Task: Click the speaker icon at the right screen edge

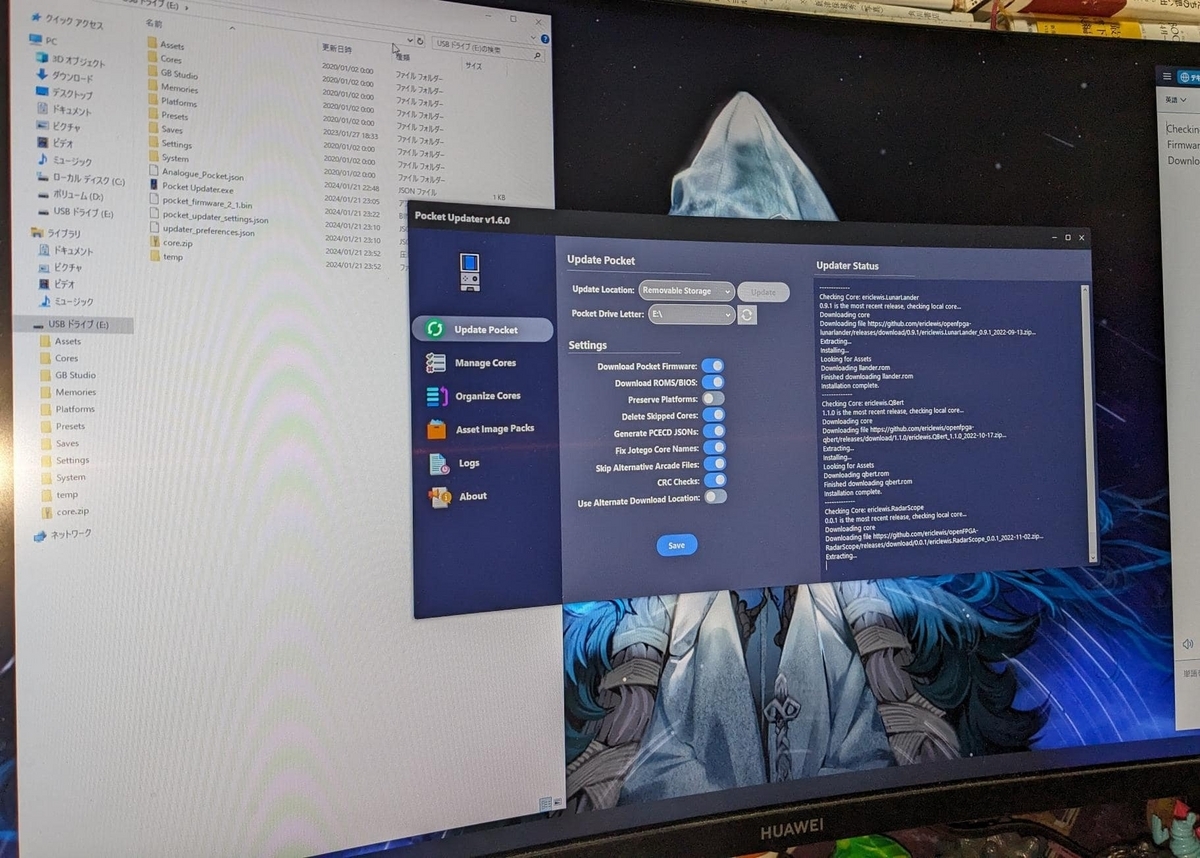Action: pyautogui.click(x=1187, y=645)
